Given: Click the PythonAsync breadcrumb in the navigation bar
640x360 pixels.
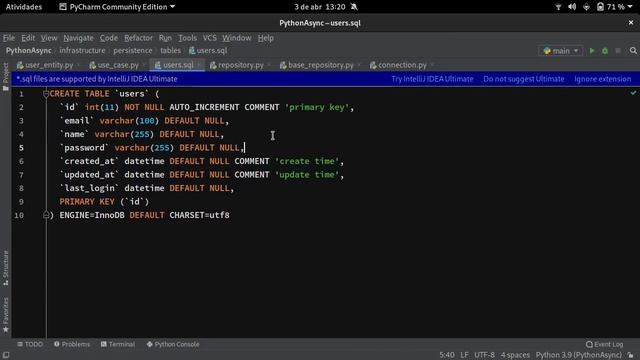Looking at the screenshot, I should (29, 51).
